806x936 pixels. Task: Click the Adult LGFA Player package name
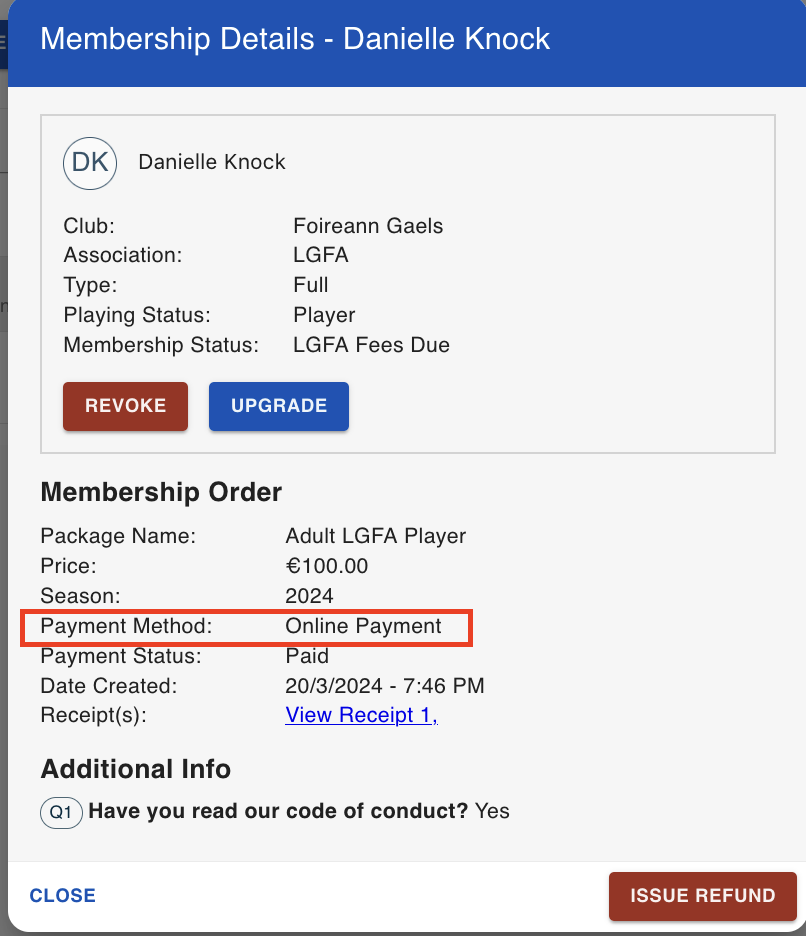point(376,536)
